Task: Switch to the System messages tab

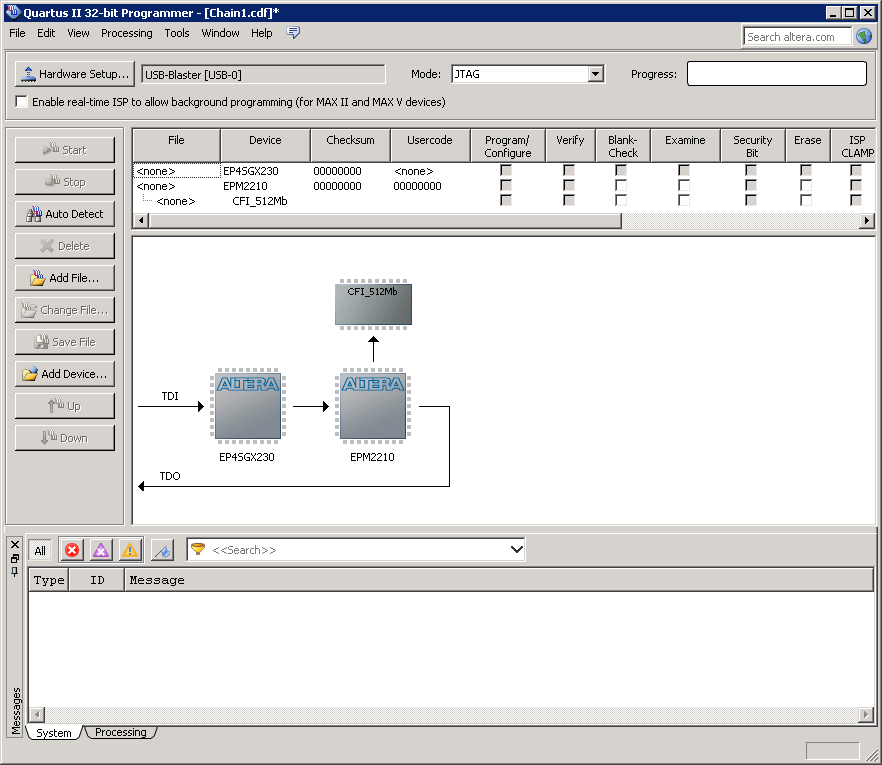Action: 53,733
